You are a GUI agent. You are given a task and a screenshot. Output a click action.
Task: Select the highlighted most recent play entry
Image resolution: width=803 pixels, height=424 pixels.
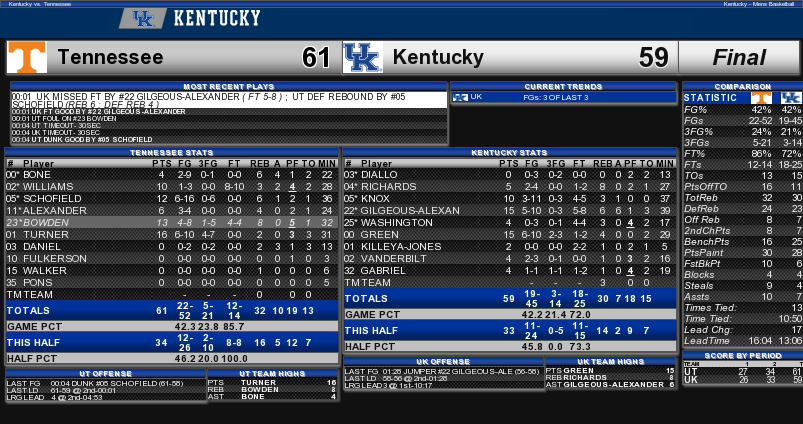coord(228,100)
